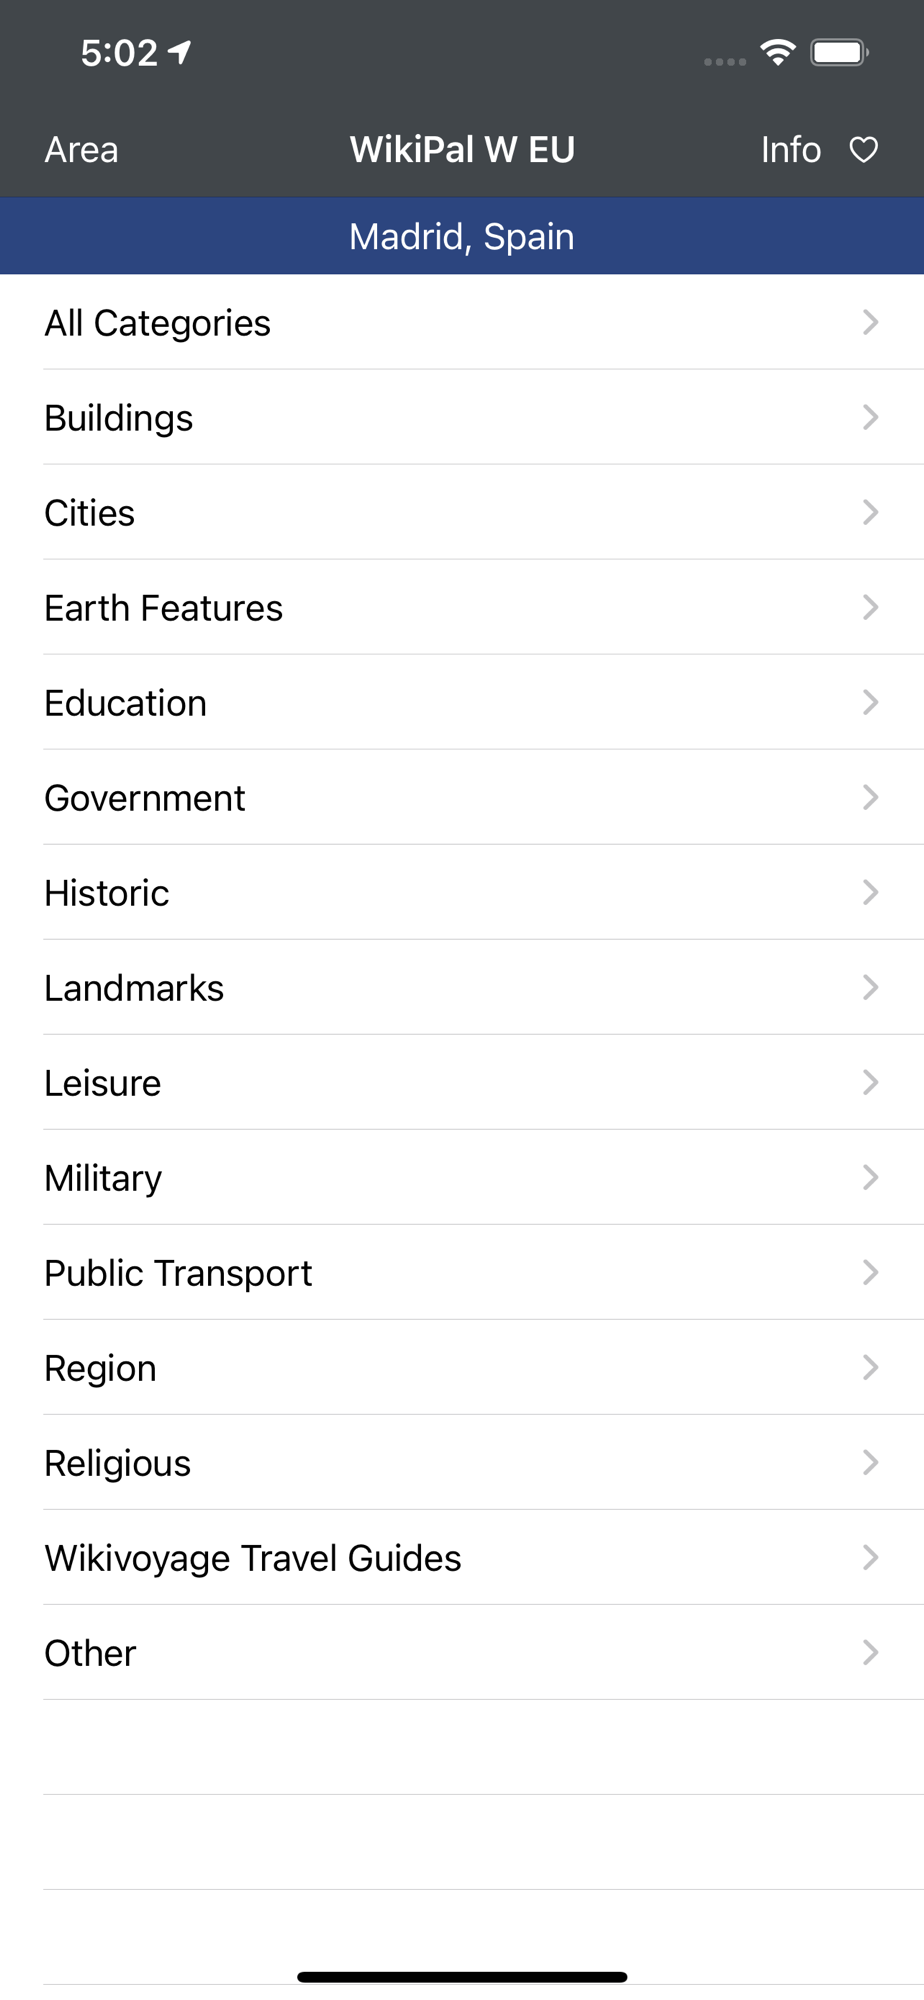Tap the arrow icon beside Public Transport
The width and height of the screenshot is (924, 2000).
coord(871,1272)
